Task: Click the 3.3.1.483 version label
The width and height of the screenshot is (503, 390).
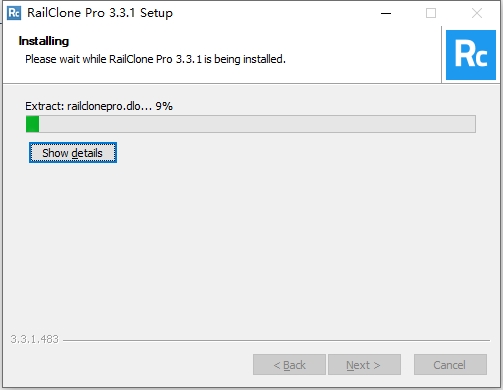Action: [35, 339]
